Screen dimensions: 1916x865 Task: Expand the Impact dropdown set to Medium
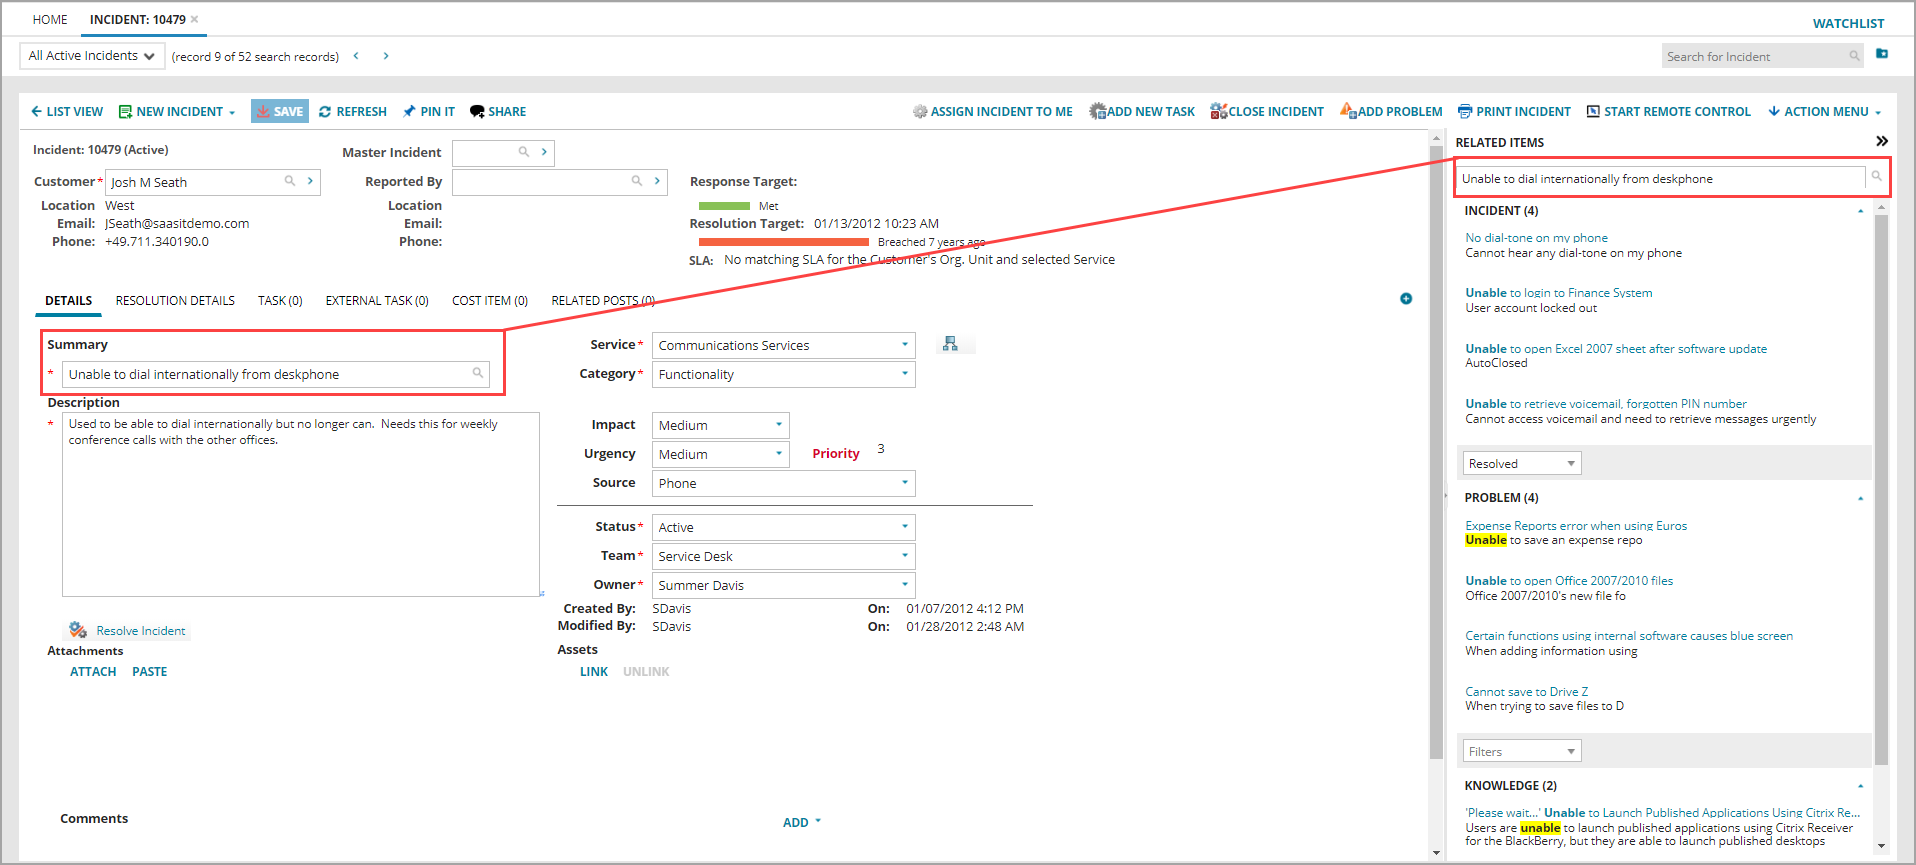click(720, 425)
